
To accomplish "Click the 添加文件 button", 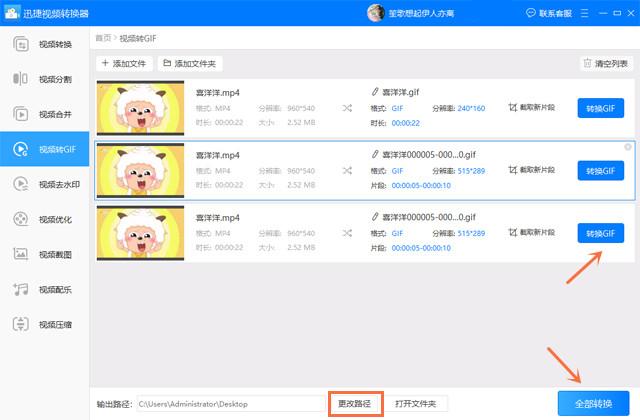I will (x=124, y=63).
